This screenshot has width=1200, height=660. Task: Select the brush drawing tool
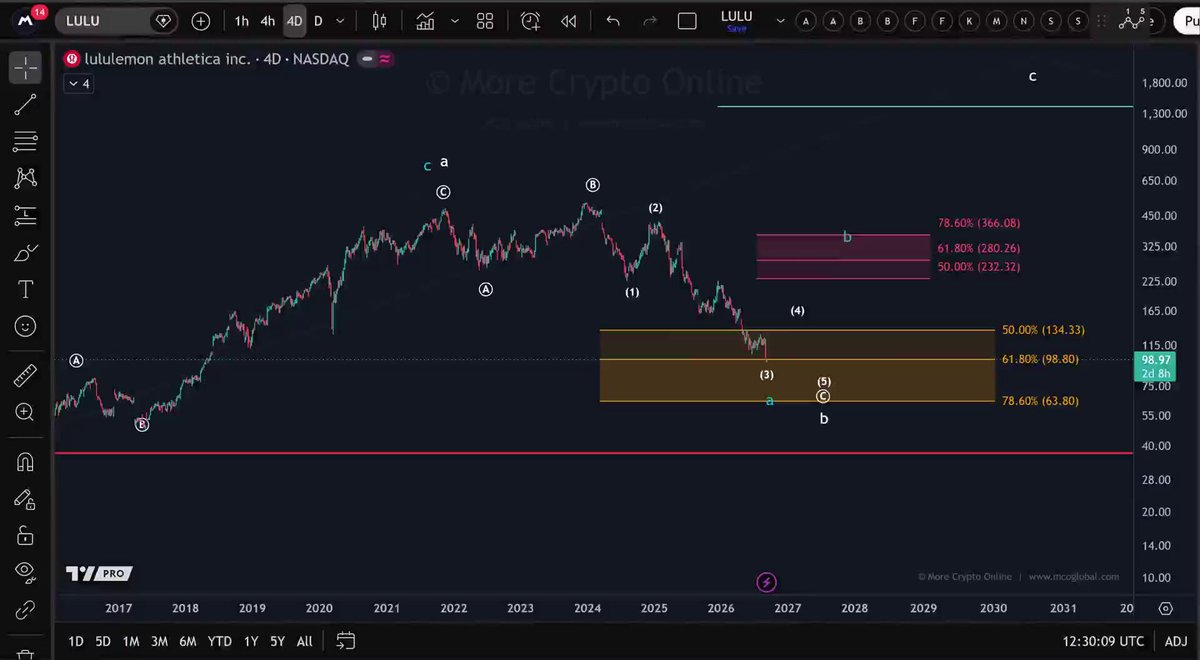(x=25, y=253)
